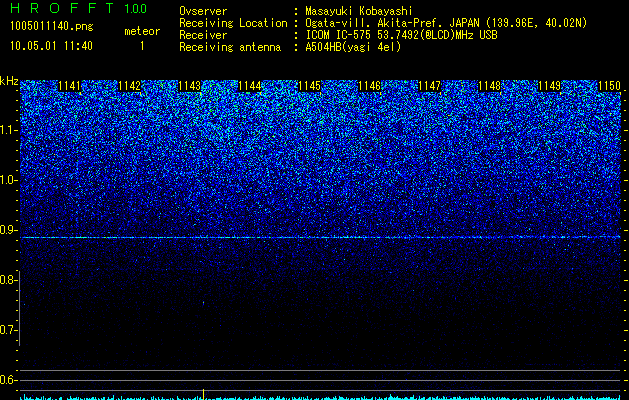Click the date stamp 10.05.01 11:40
Screen dimensions: 629x400
pyautogui.click(x=51, y=46)
